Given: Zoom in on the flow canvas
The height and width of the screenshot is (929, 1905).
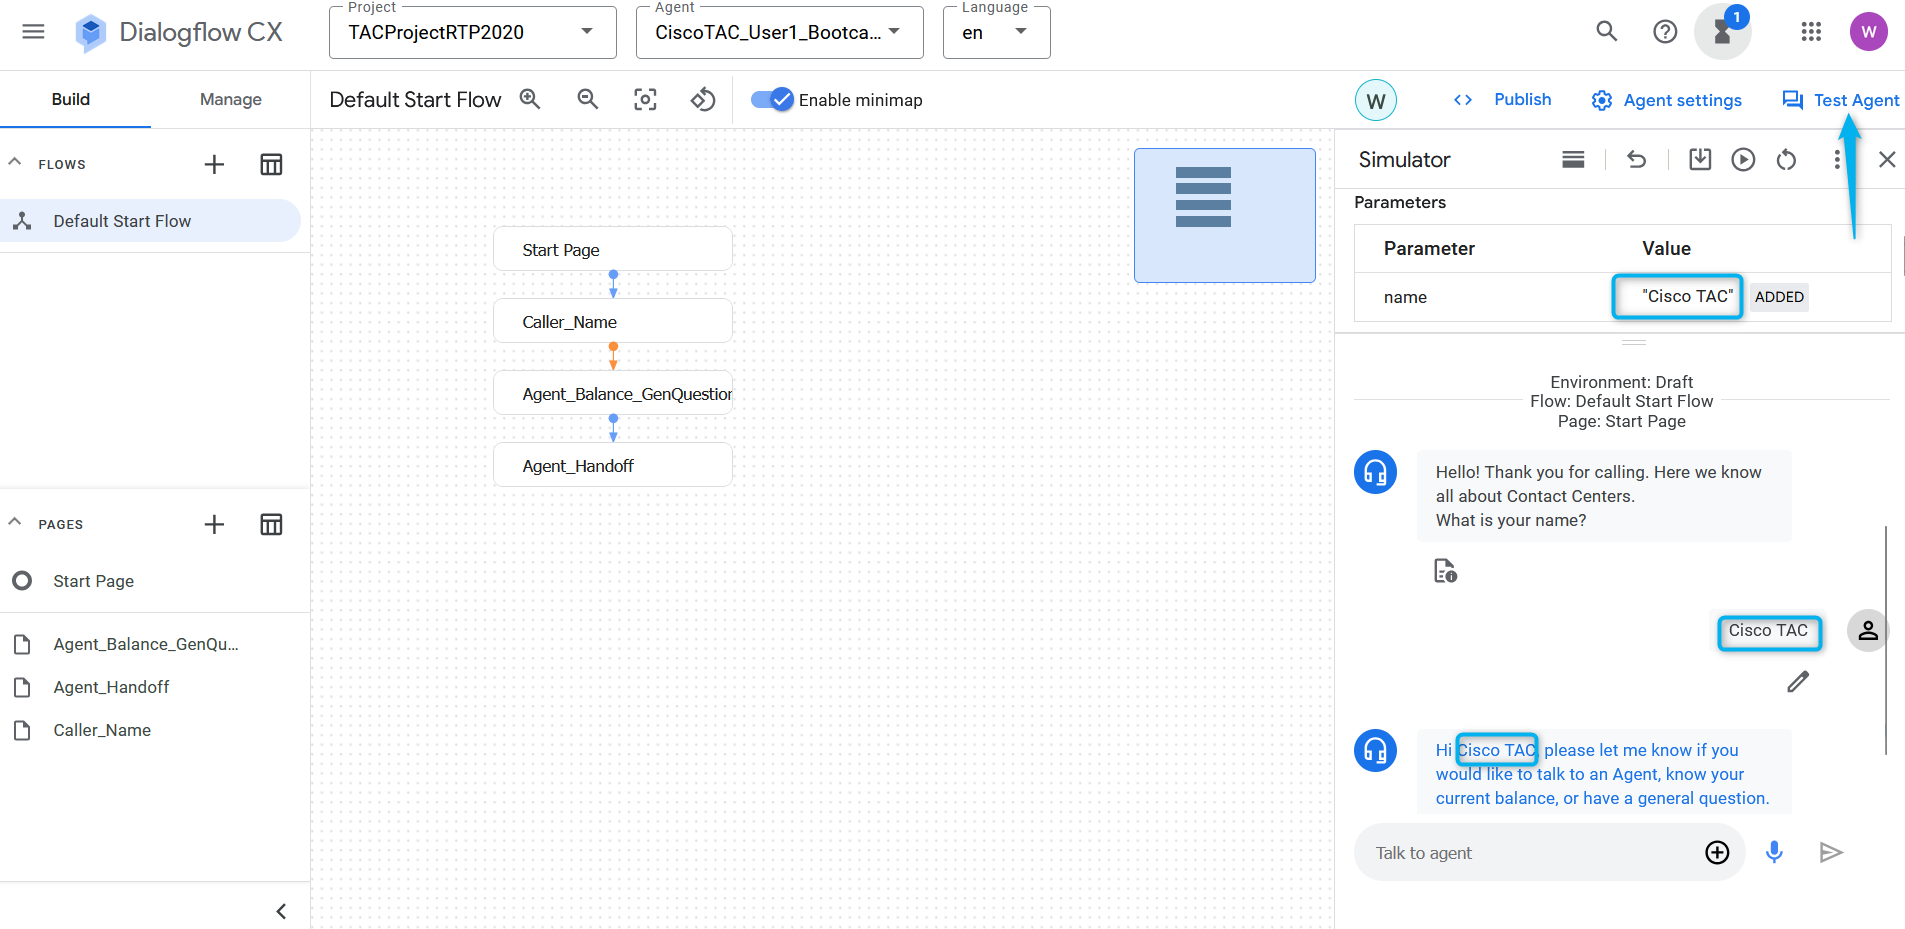Looking at the screenshot, I should click(530, 99).
